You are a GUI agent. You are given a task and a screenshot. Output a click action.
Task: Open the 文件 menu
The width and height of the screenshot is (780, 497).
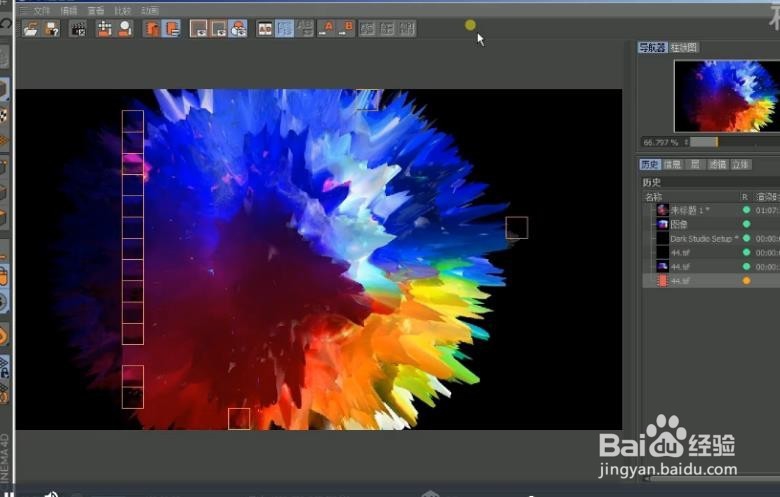click(42, 10)
